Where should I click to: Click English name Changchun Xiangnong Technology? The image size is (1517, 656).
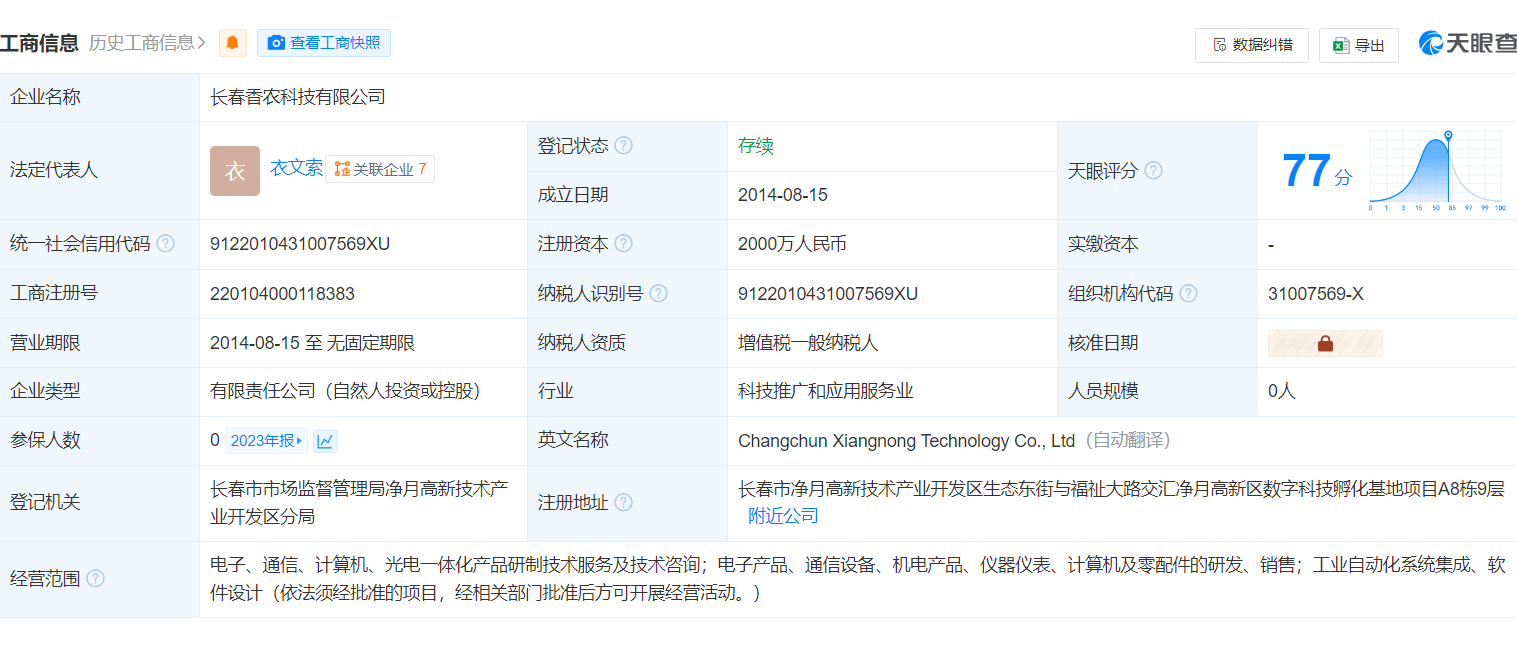coord(906,441)
